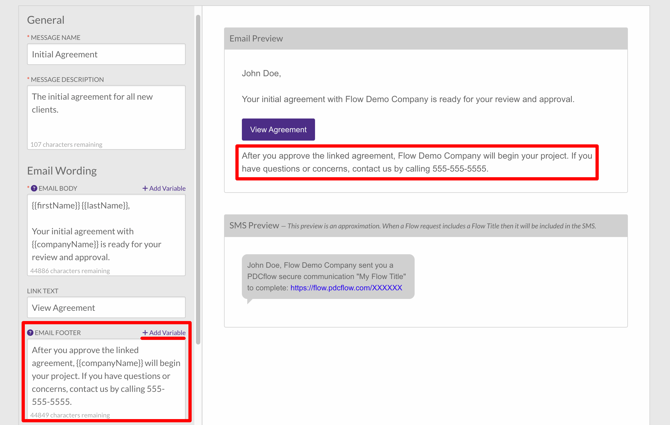Click the MESSAGE NAME field label

click(x=55, y=38)
